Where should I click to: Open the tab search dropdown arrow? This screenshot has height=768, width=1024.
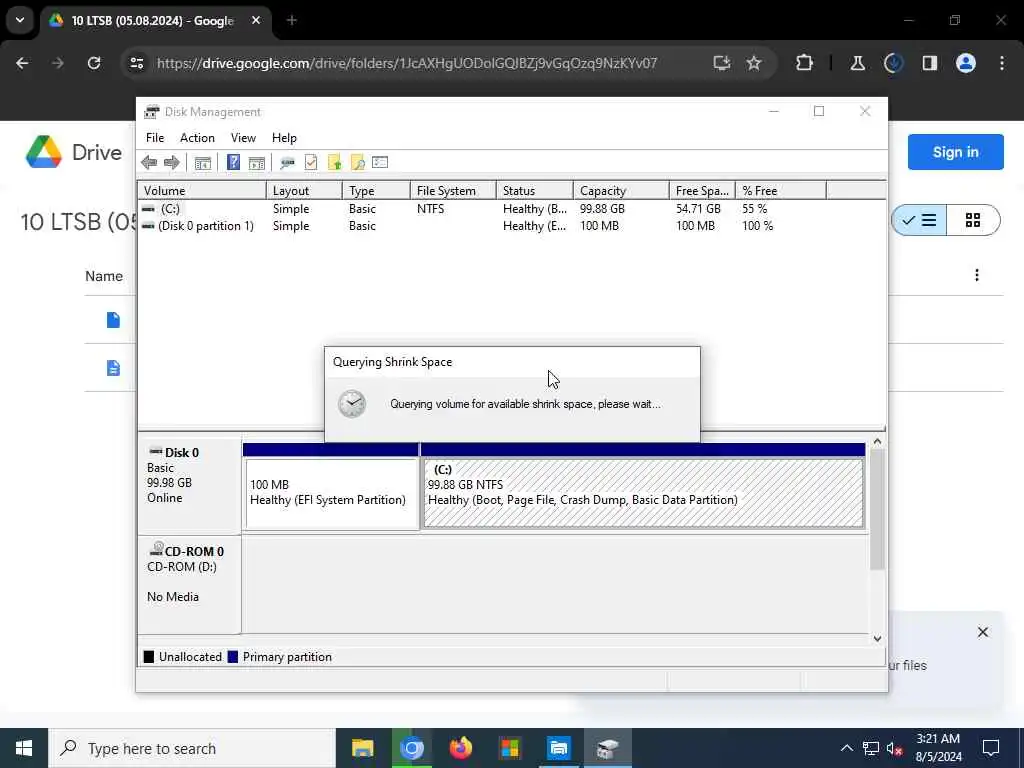pos(20,20)
